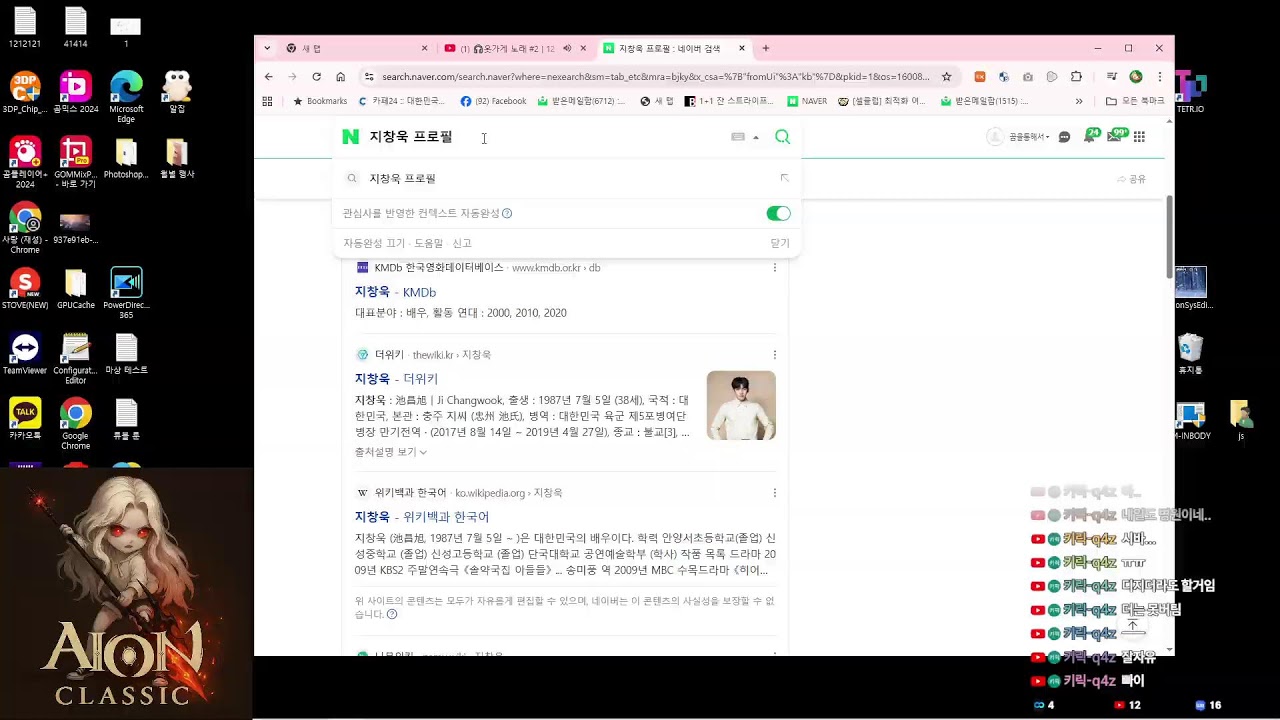Open the Google Chrome desktop shortcut
The width and height of the screenshot is (1280, 720).
pos(75,424)
